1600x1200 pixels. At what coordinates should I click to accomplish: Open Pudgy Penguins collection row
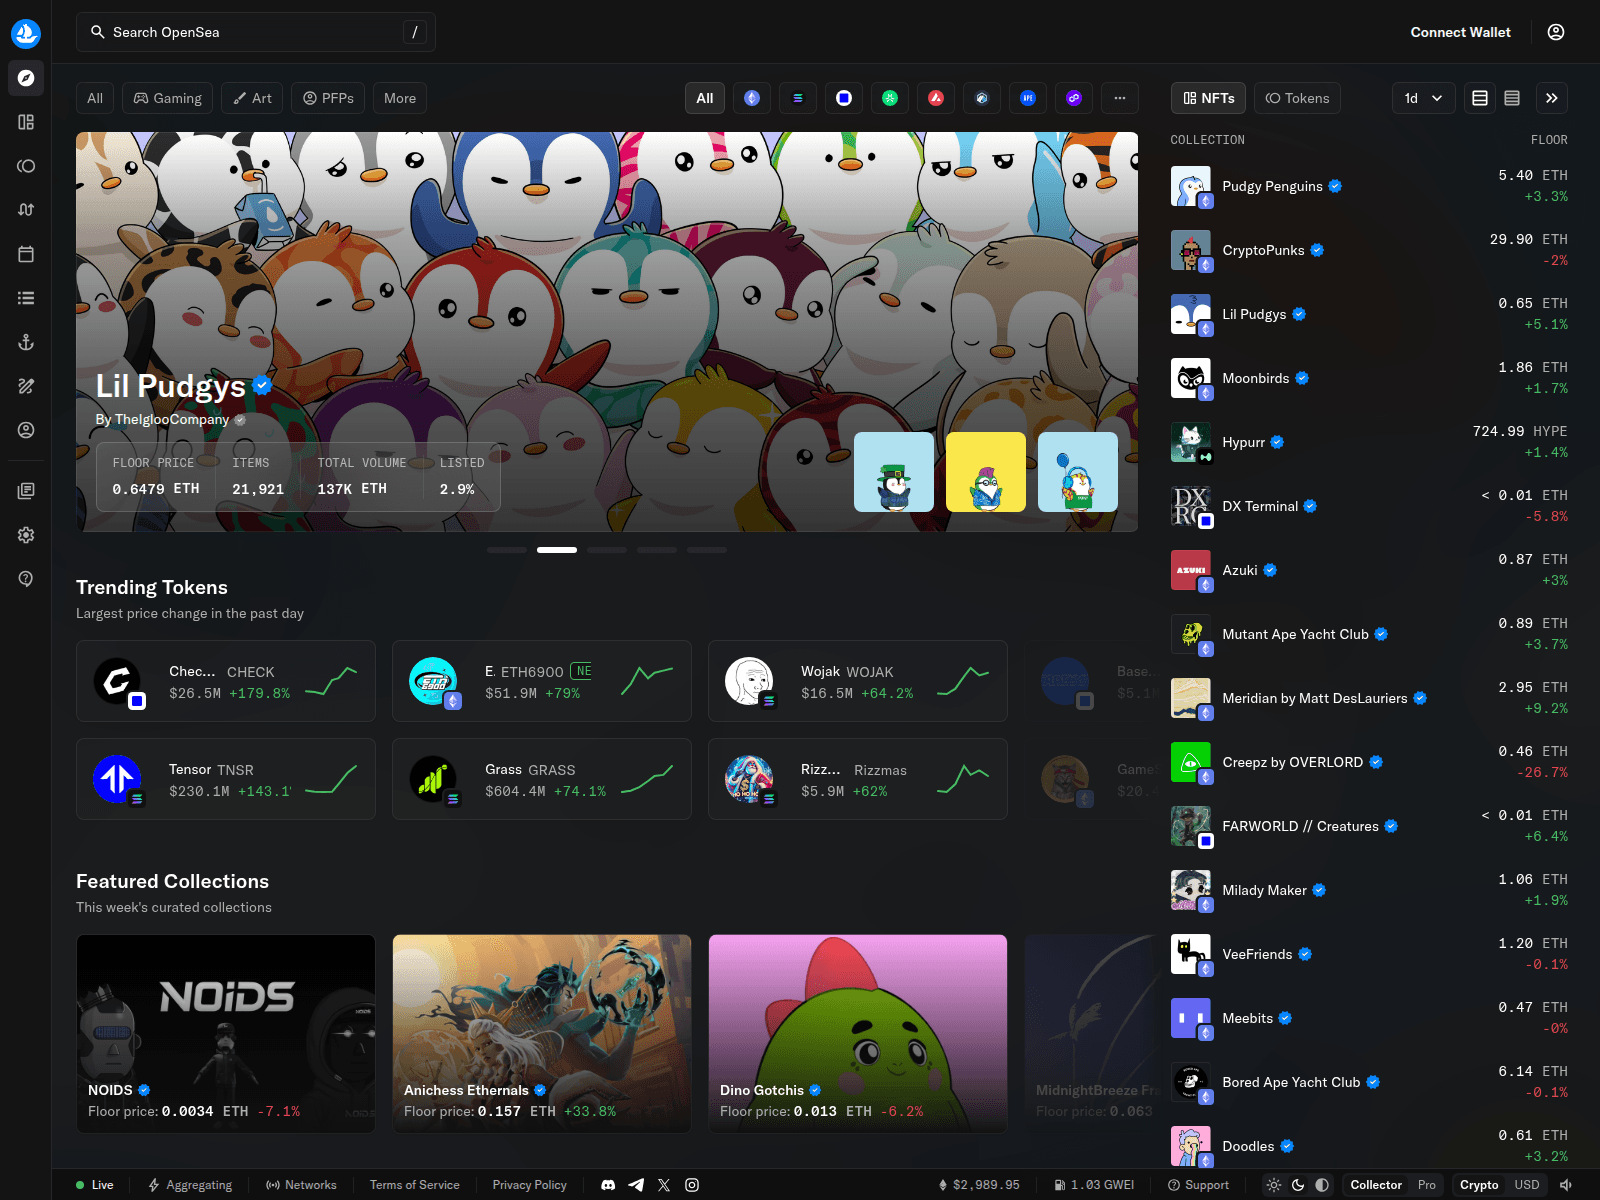1369,186
